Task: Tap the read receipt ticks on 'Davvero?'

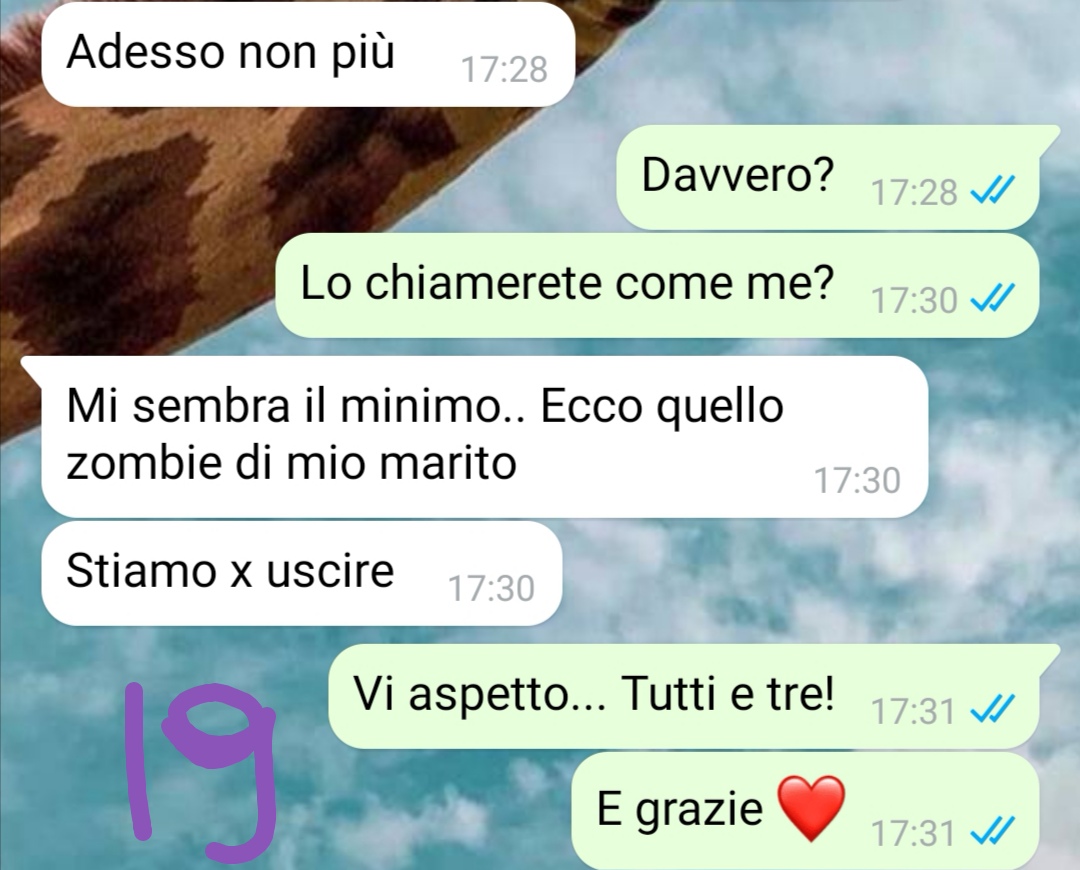Action: (993, 191)
